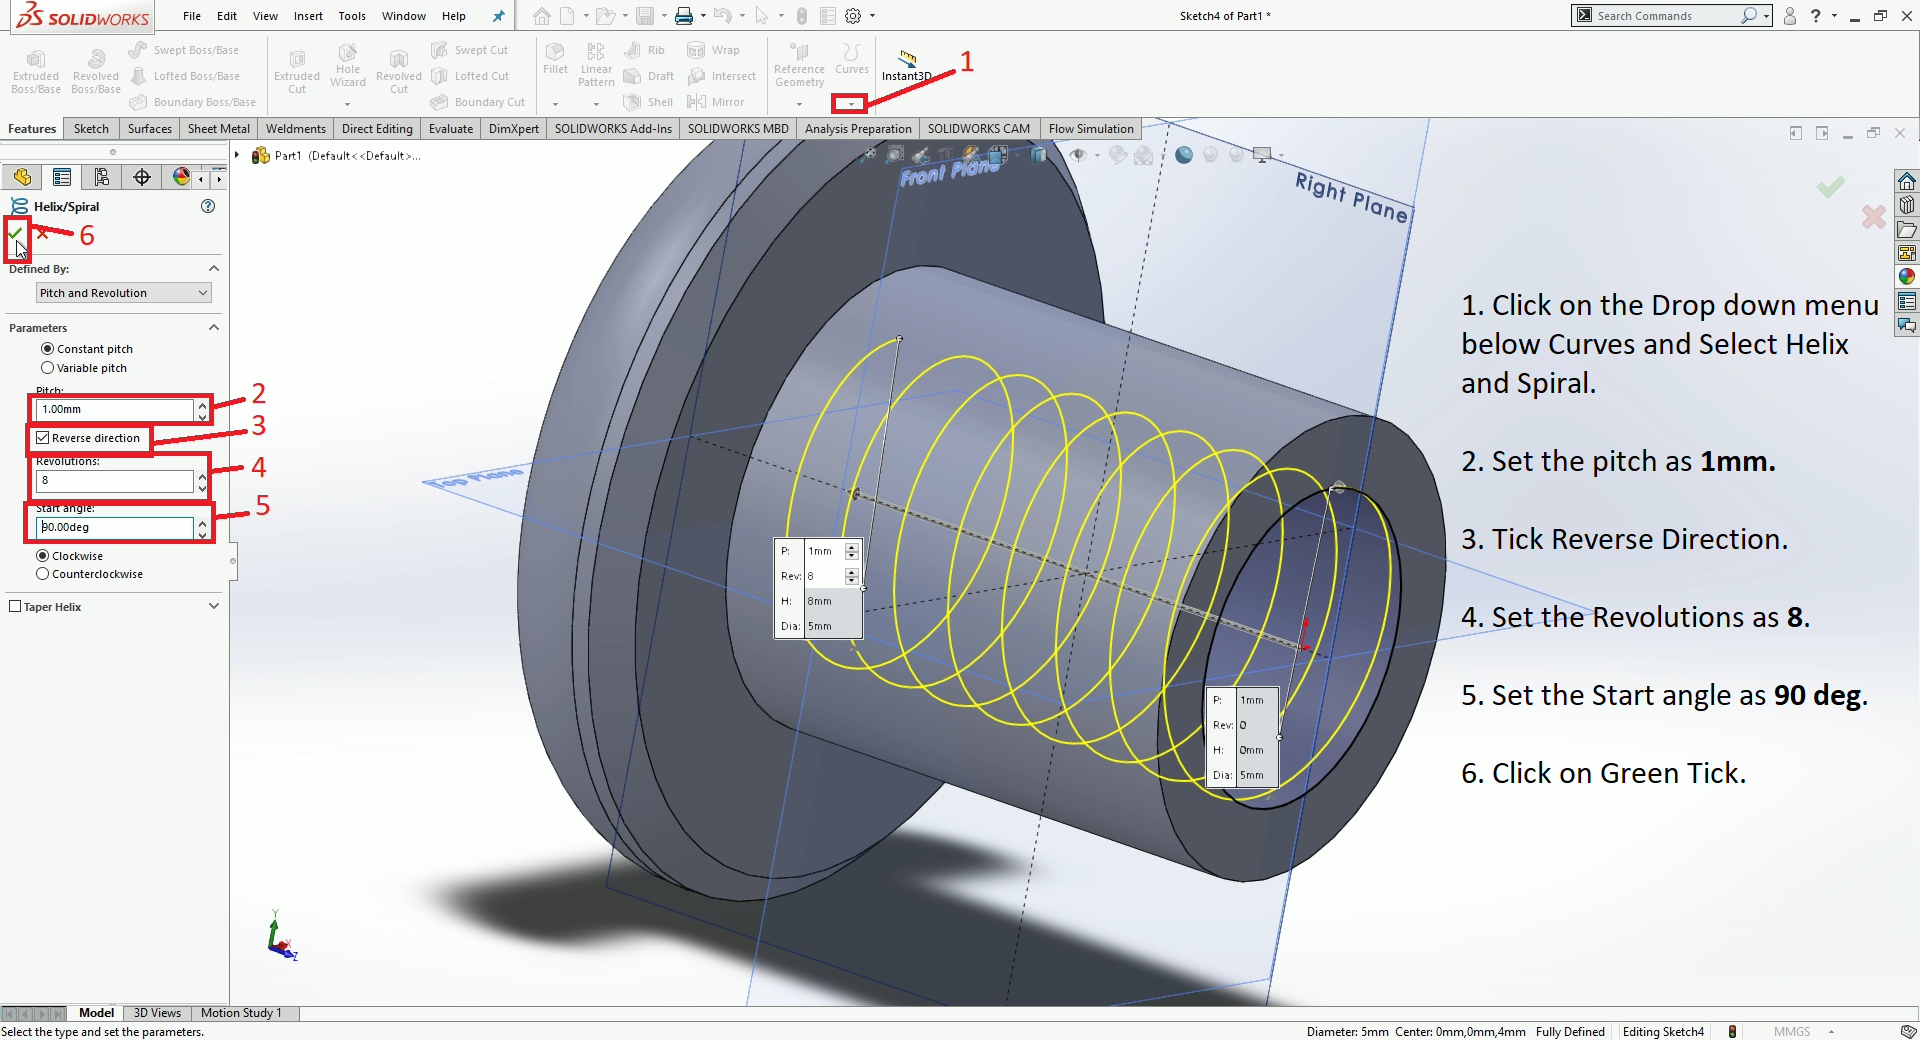1920x1040 pixels.
Task: Collapse the Defined By section
Action: 214,269
